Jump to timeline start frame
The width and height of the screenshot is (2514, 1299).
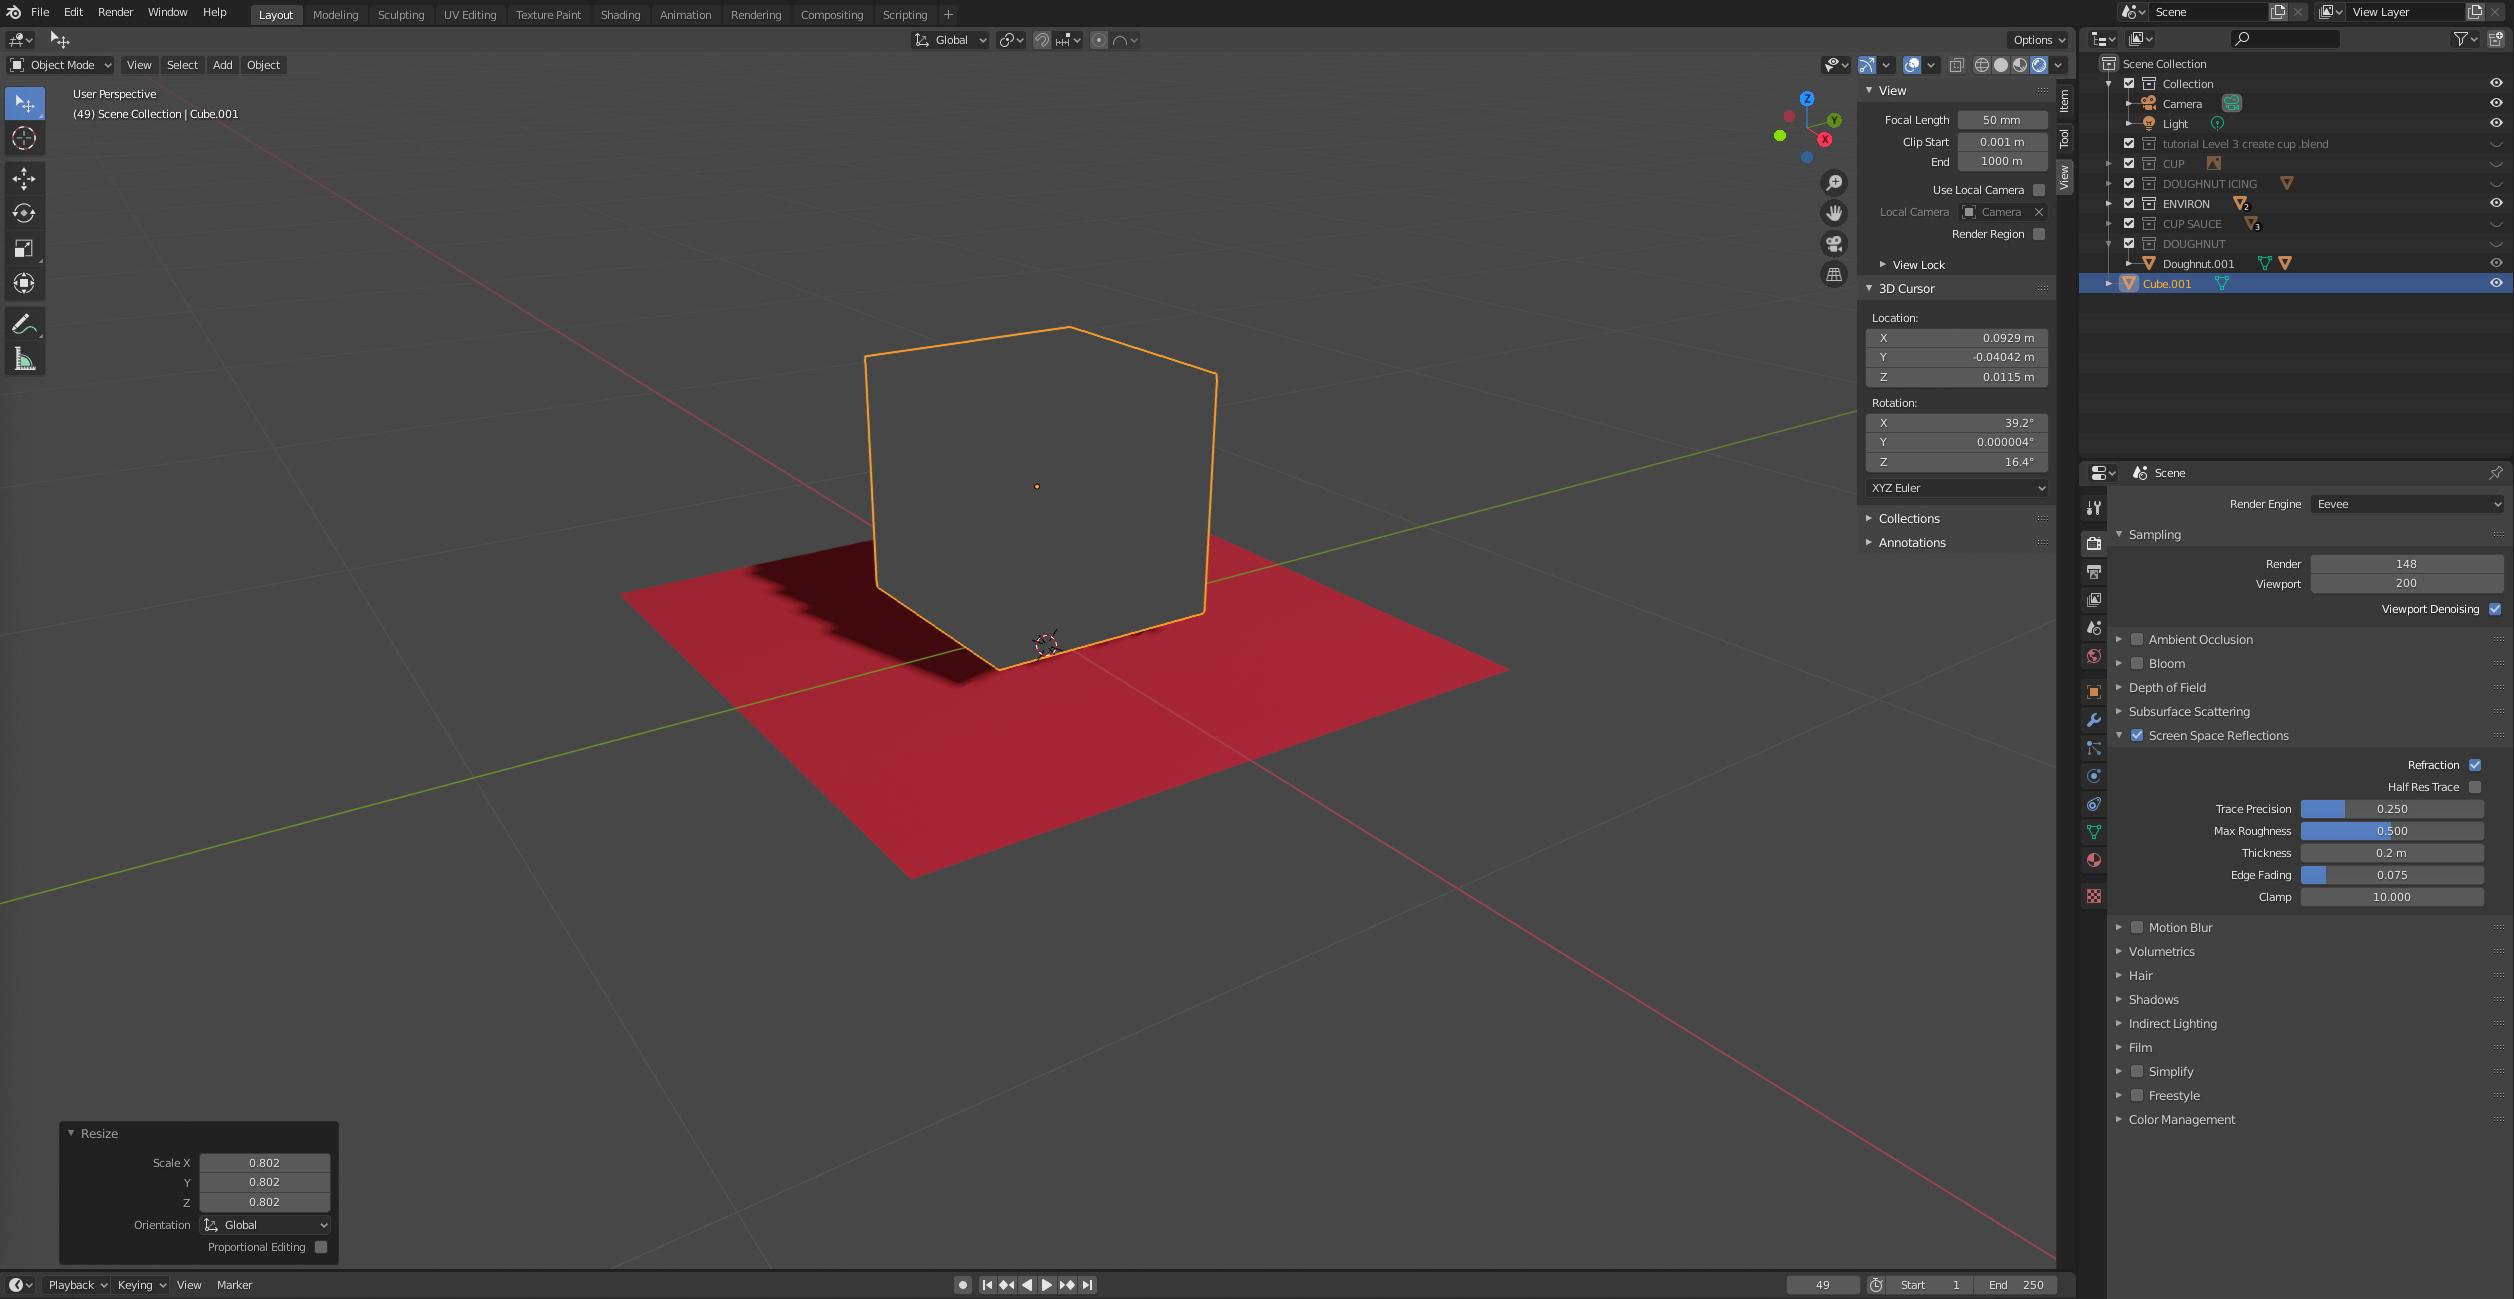point(987,1285)
